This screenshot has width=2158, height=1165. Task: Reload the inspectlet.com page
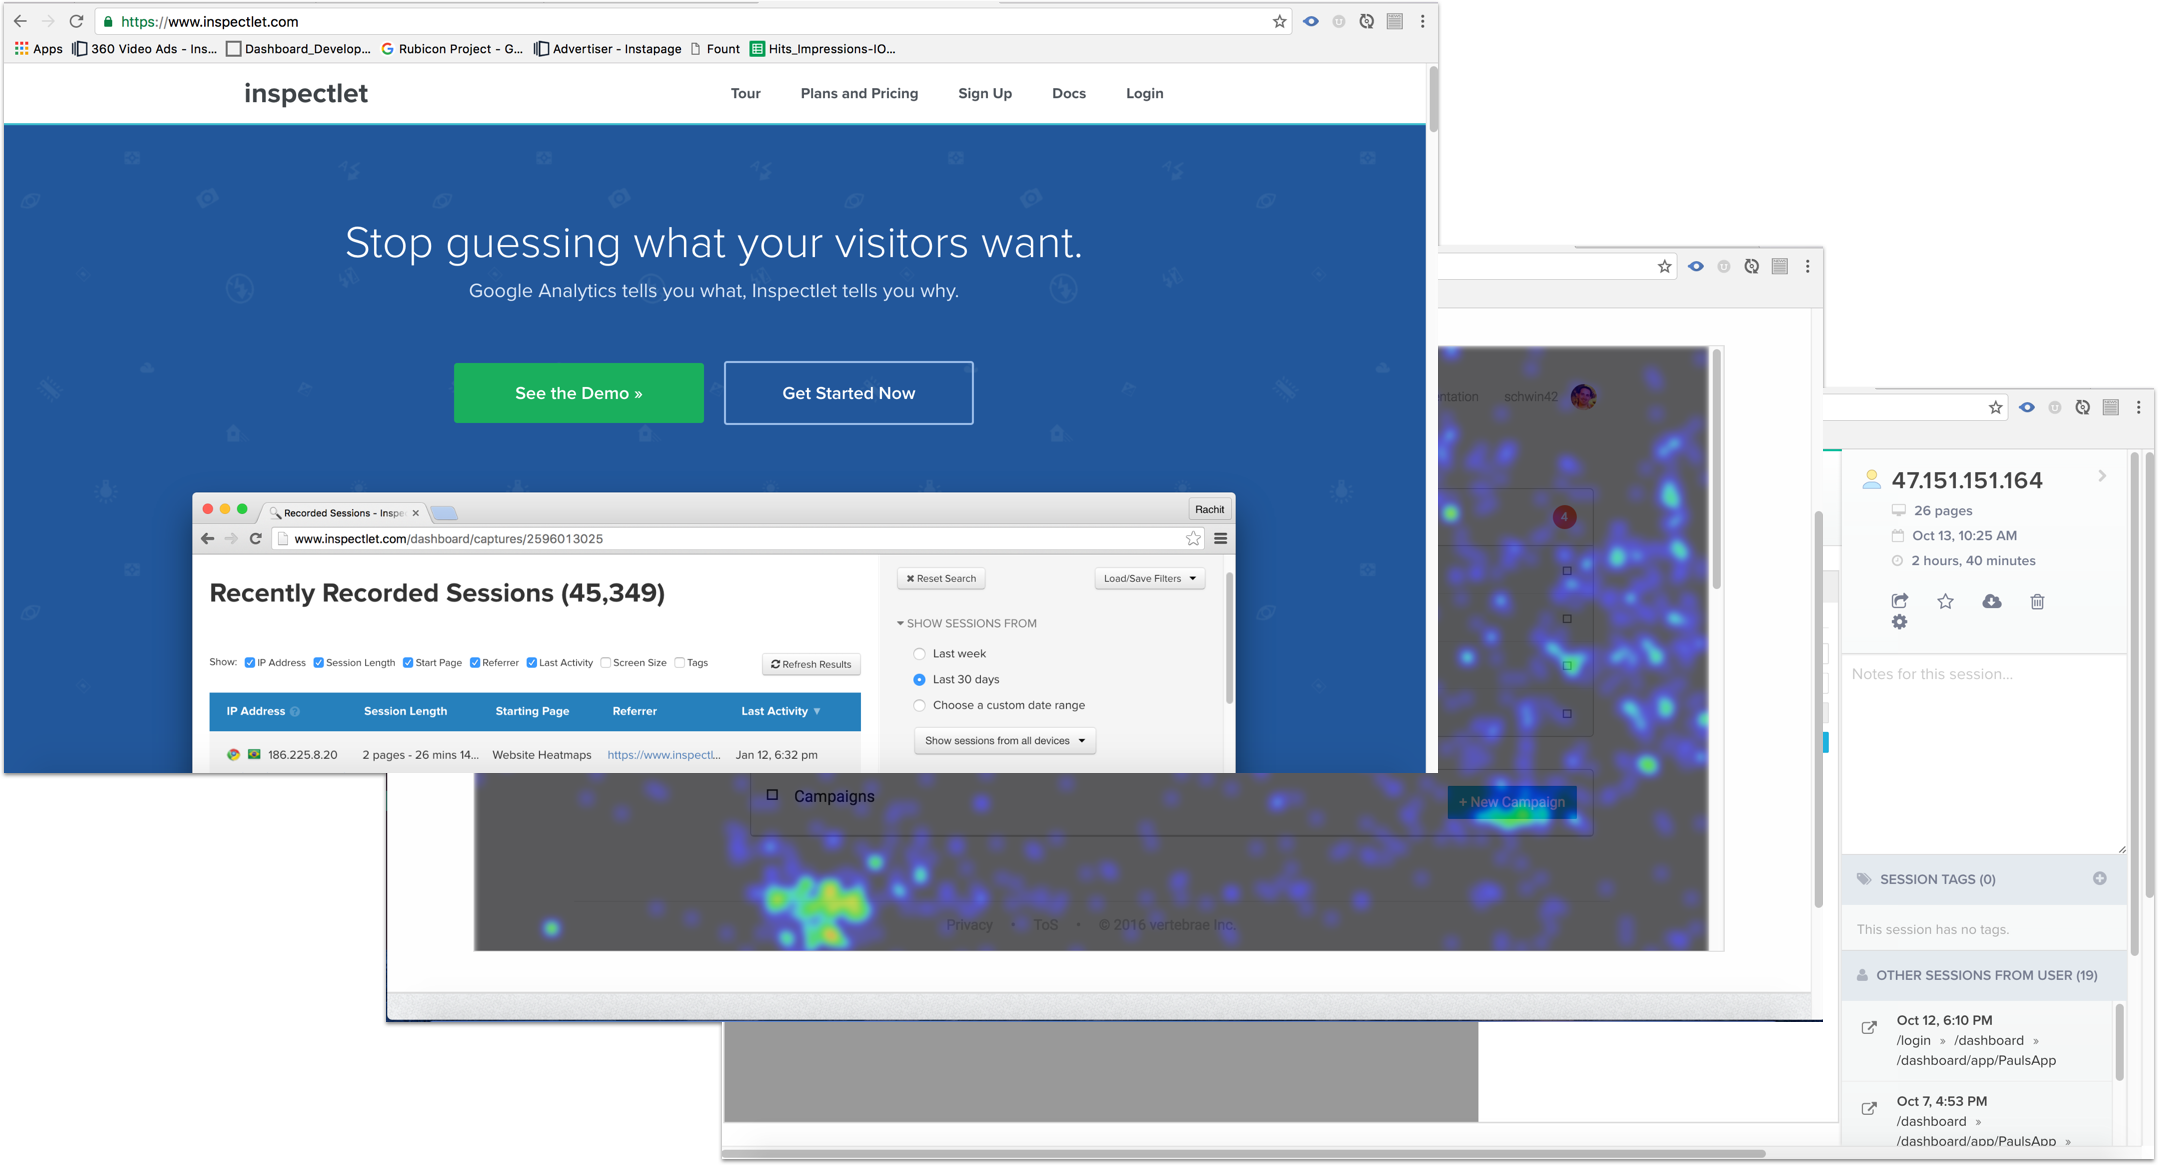pos(76,21)
